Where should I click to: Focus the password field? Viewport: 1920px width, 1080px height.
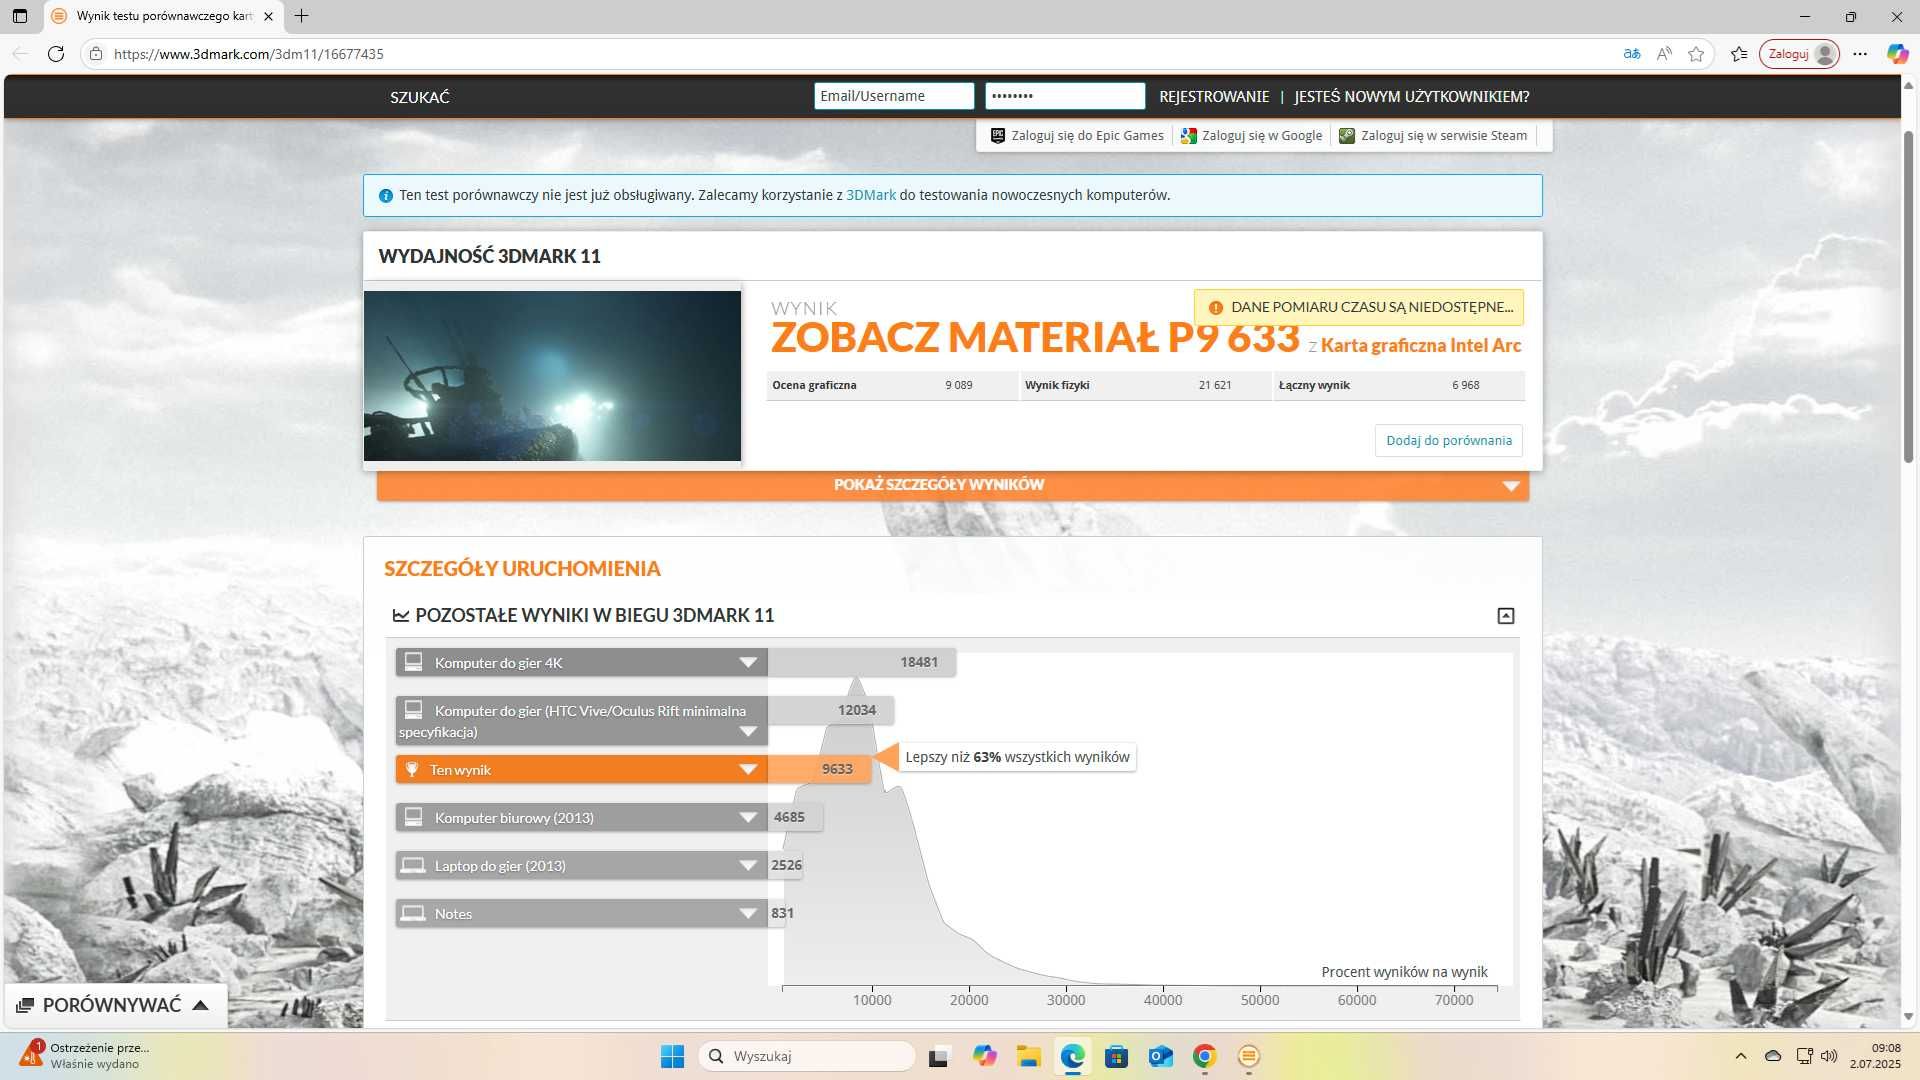pyautogui.click(x=1065, y=96)
